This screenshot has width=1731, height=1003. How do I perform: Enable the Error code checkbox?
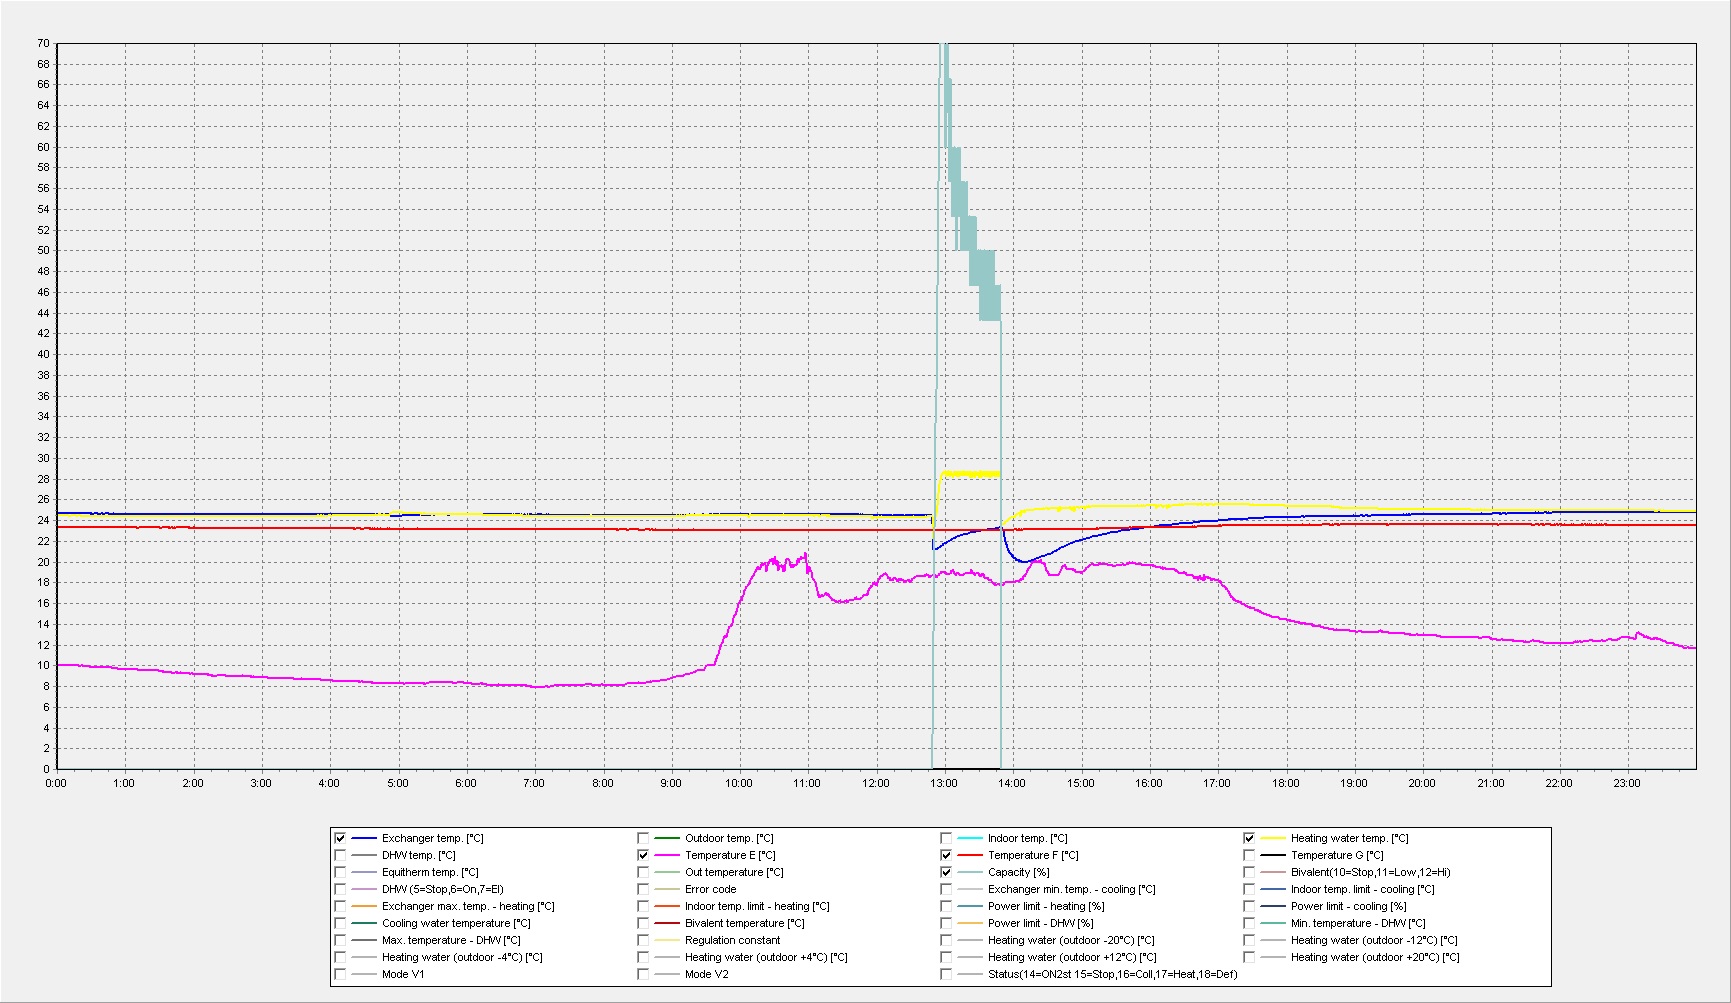pos(643,889)
